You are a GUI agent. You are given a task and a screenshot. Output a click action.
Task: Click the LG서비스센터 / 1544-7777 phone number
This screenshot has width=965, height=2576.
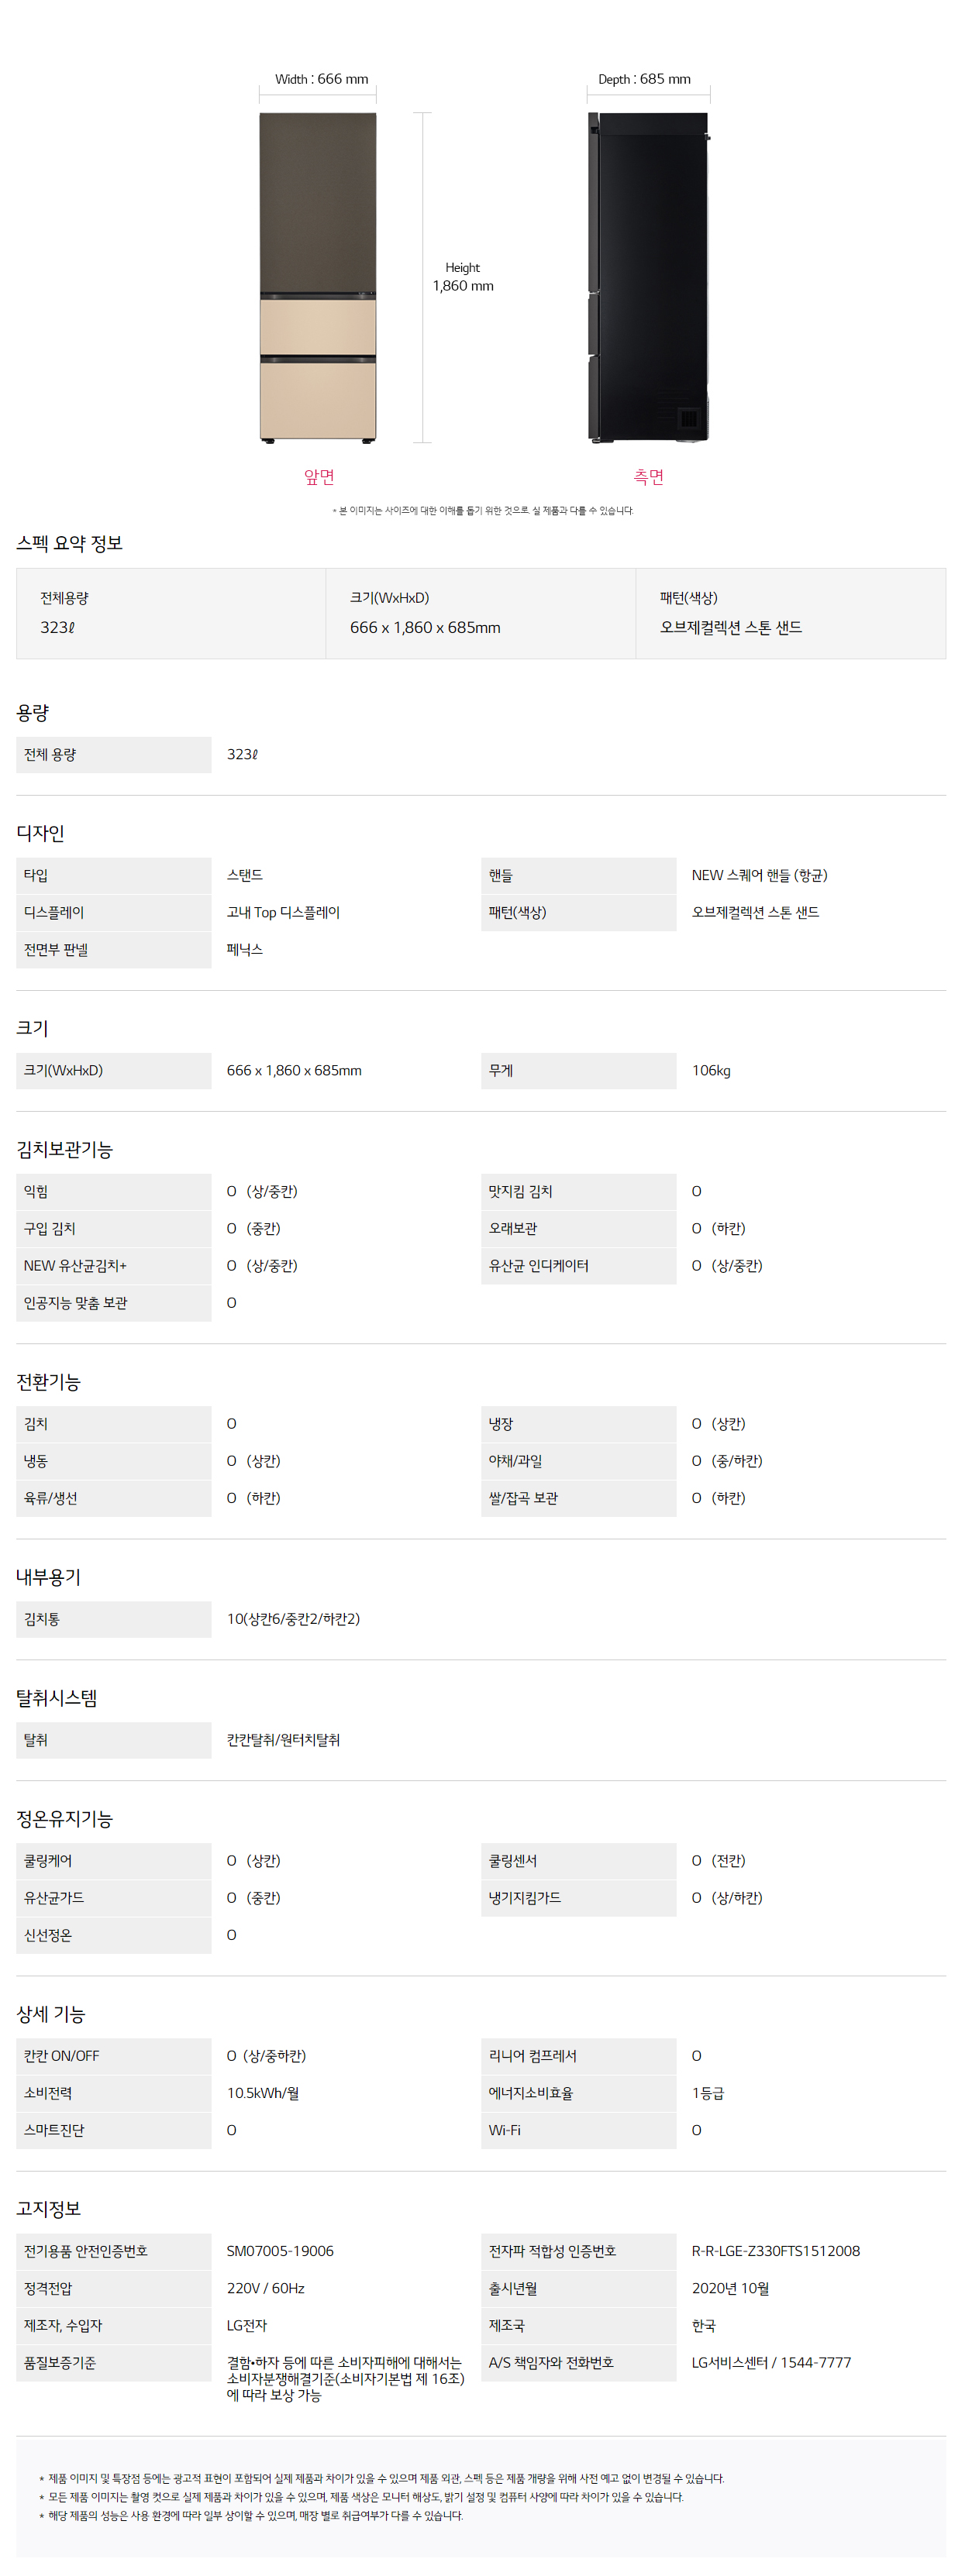pyautogui.click(x=771, y=2362)
